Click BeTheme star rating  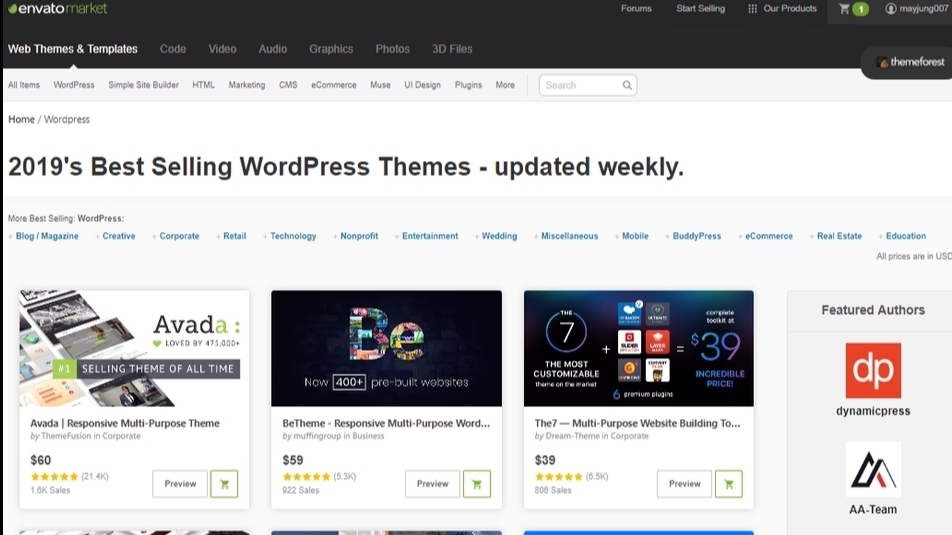[307, 477]
